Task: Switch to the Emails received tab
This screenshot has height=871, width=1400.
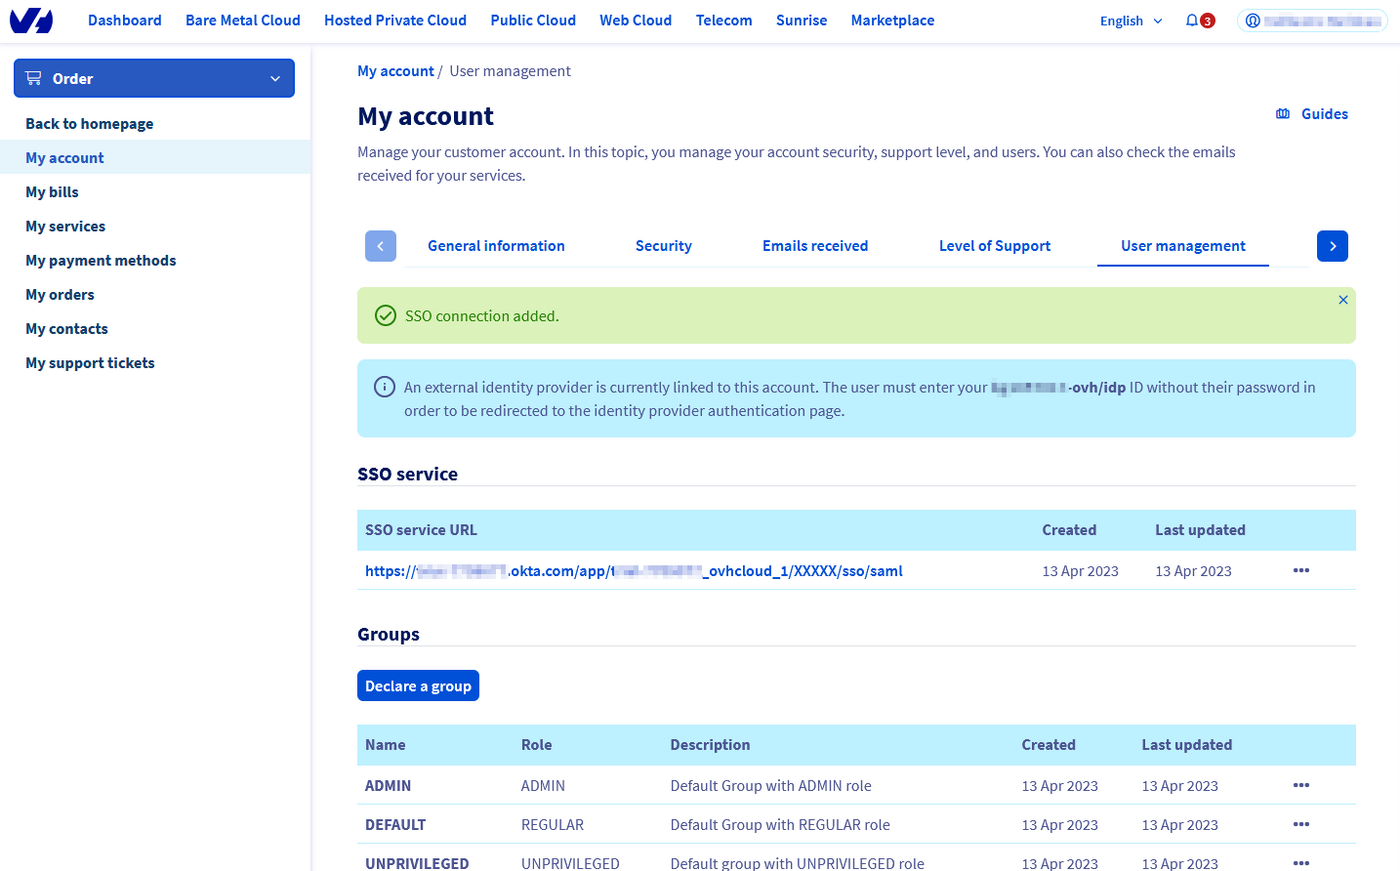Action: coord(814,245)
